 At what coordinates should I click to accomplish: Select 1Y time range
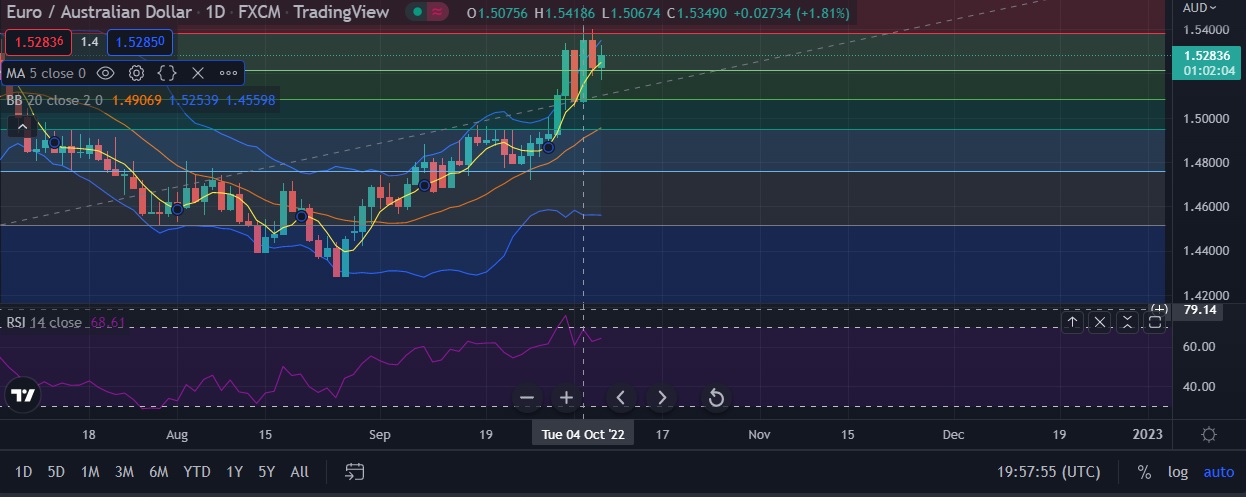click(234, 471)
